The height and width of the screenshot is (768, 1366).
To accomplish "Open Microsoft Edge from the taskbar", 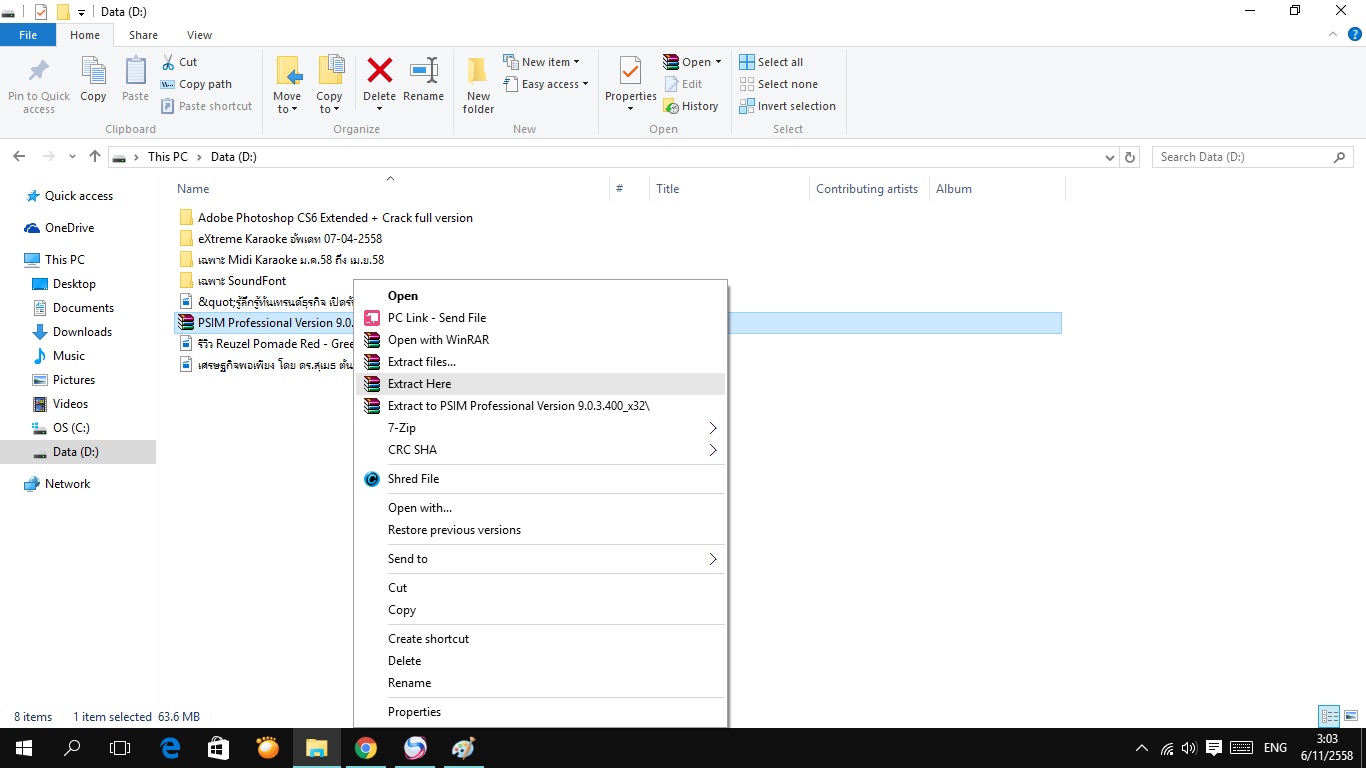I will [x=170, y=748].
